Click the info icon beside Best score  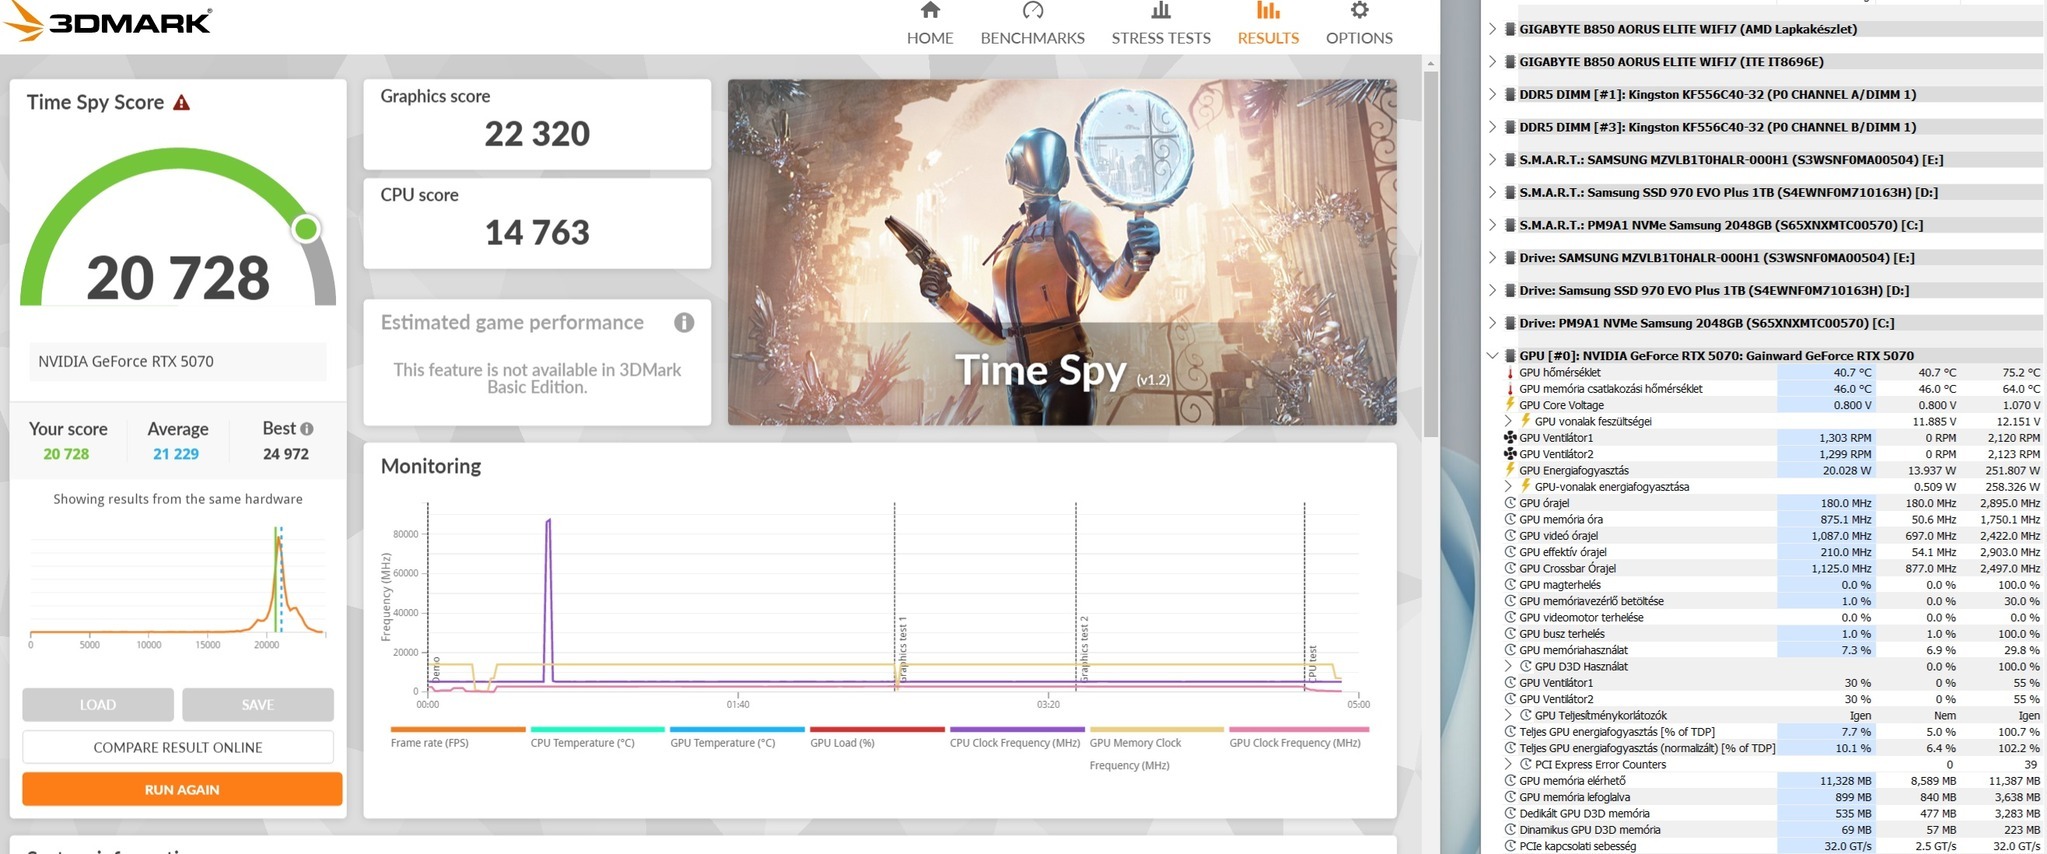pyautogui.click(x=307, y=428)
